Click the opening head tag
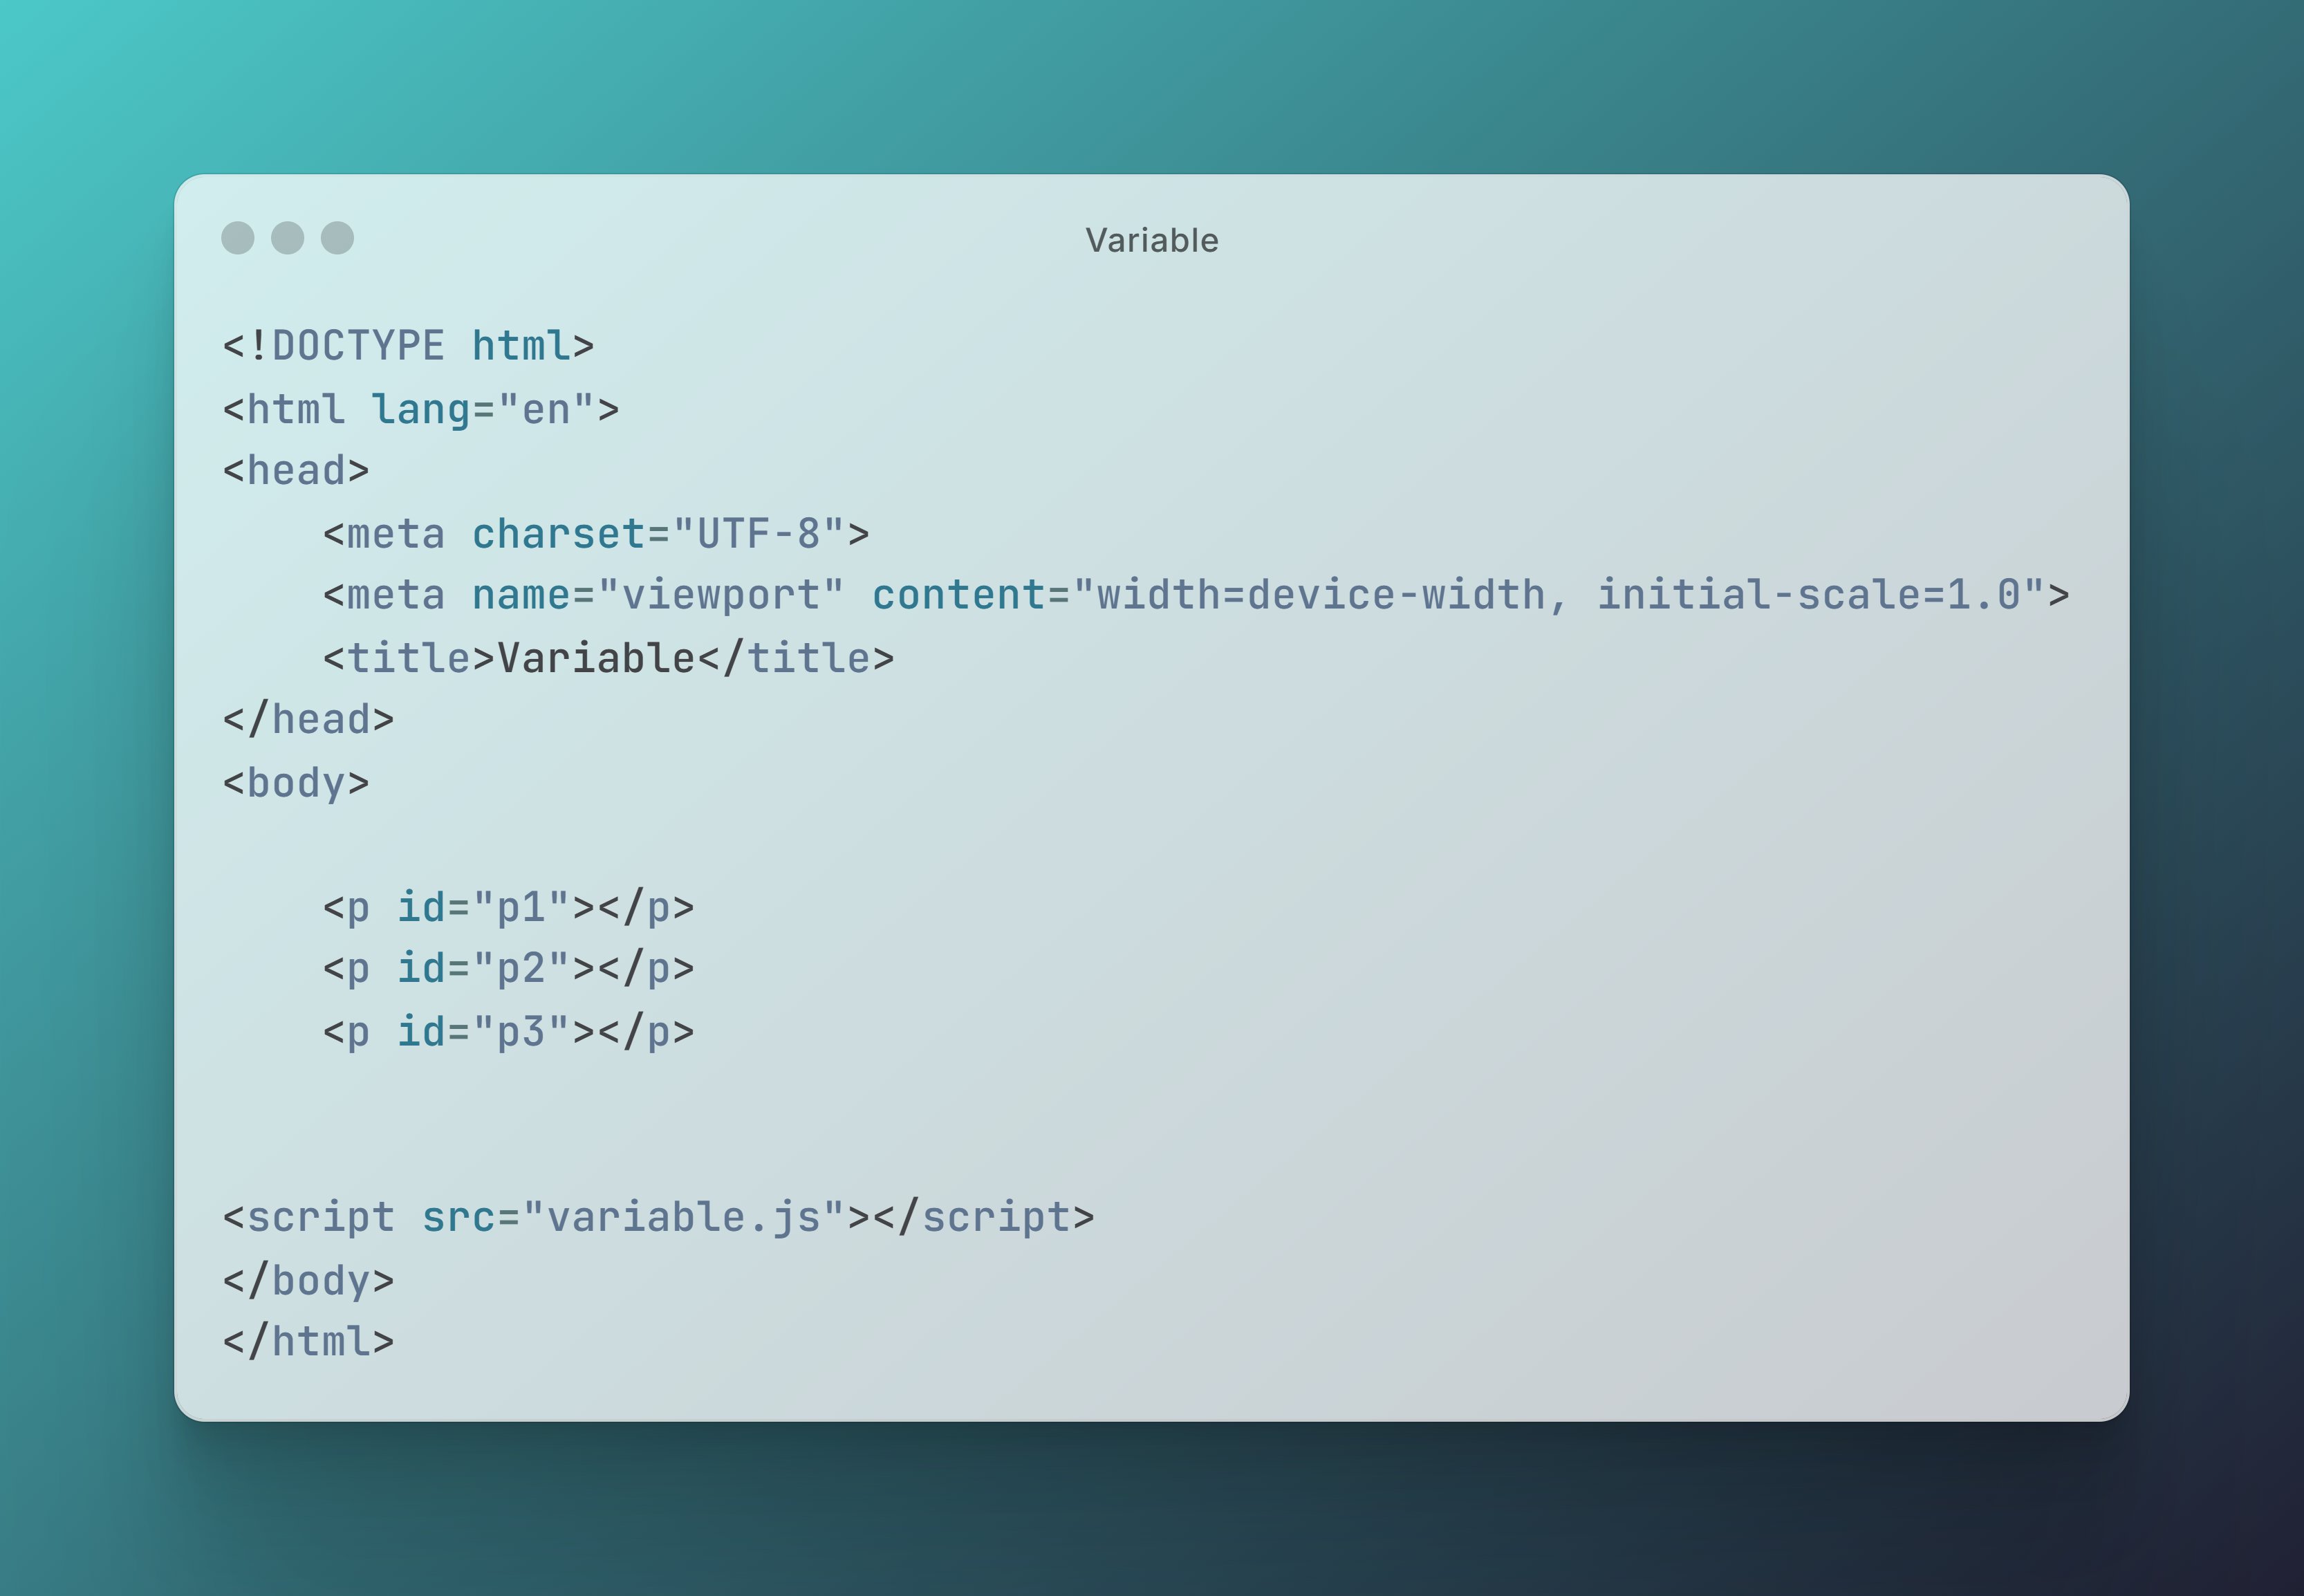This screenshot has height=1596, width=2304. (296, 471)
